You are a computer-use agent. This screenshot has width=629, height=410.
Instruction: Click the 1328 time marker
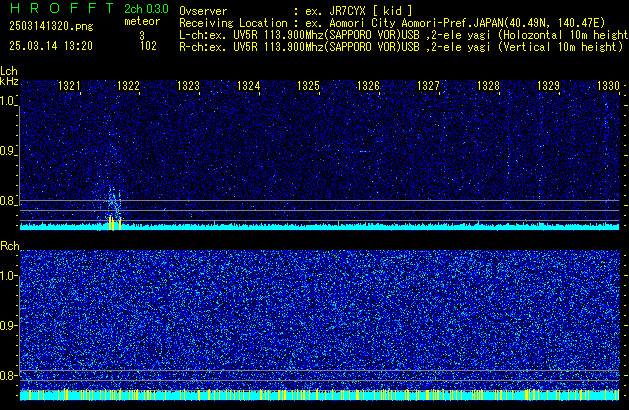pos(489,86)
